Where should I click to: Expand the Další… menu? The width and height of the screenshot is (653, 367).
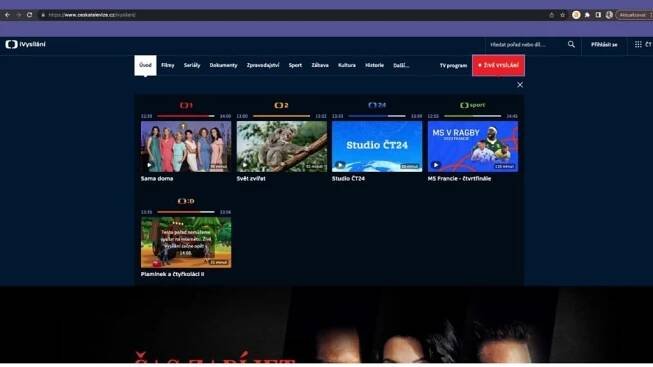click(x=401, y=65)
